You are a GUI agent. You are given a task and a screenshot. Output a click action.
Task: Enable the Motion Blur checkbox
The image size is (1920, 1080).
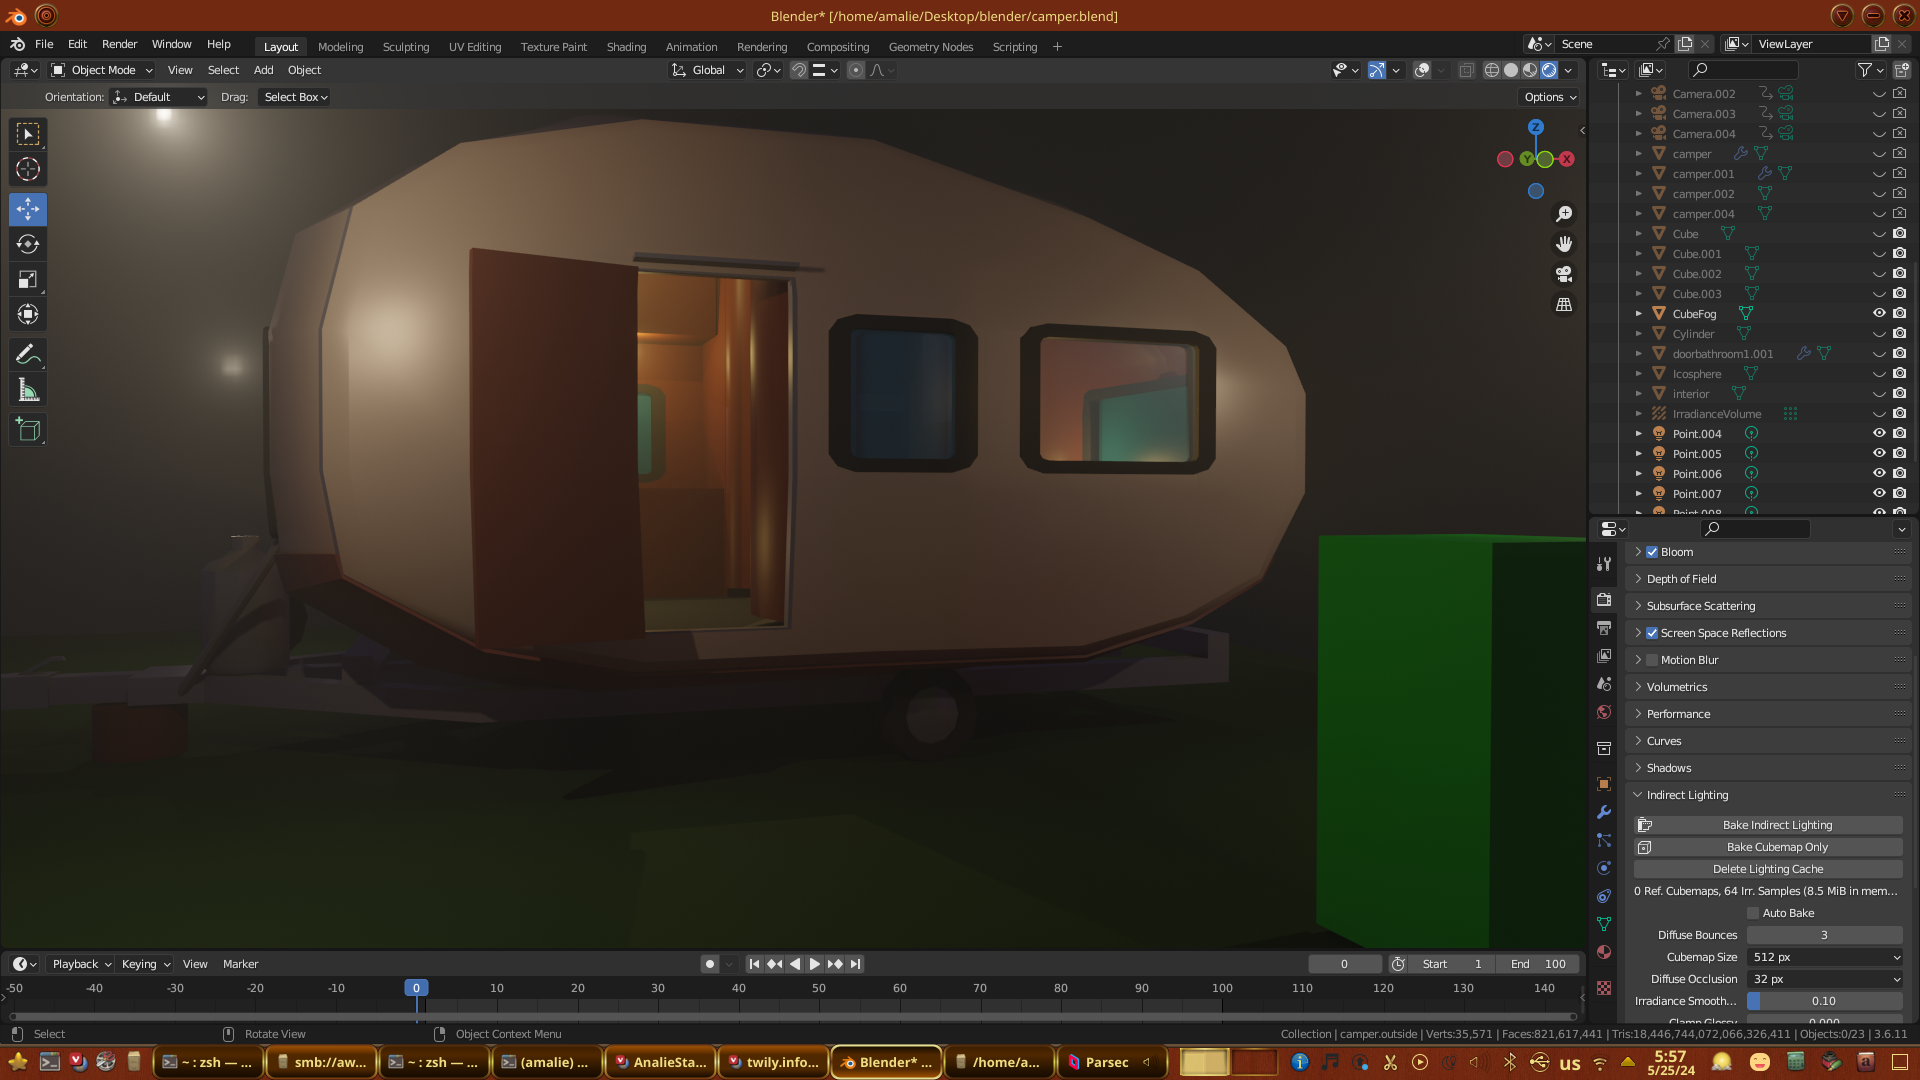(x=1652, y=660)
